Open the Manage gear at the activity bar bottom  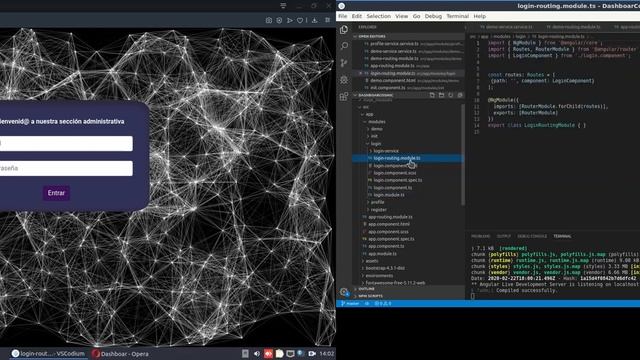click(x=344, y=292)
